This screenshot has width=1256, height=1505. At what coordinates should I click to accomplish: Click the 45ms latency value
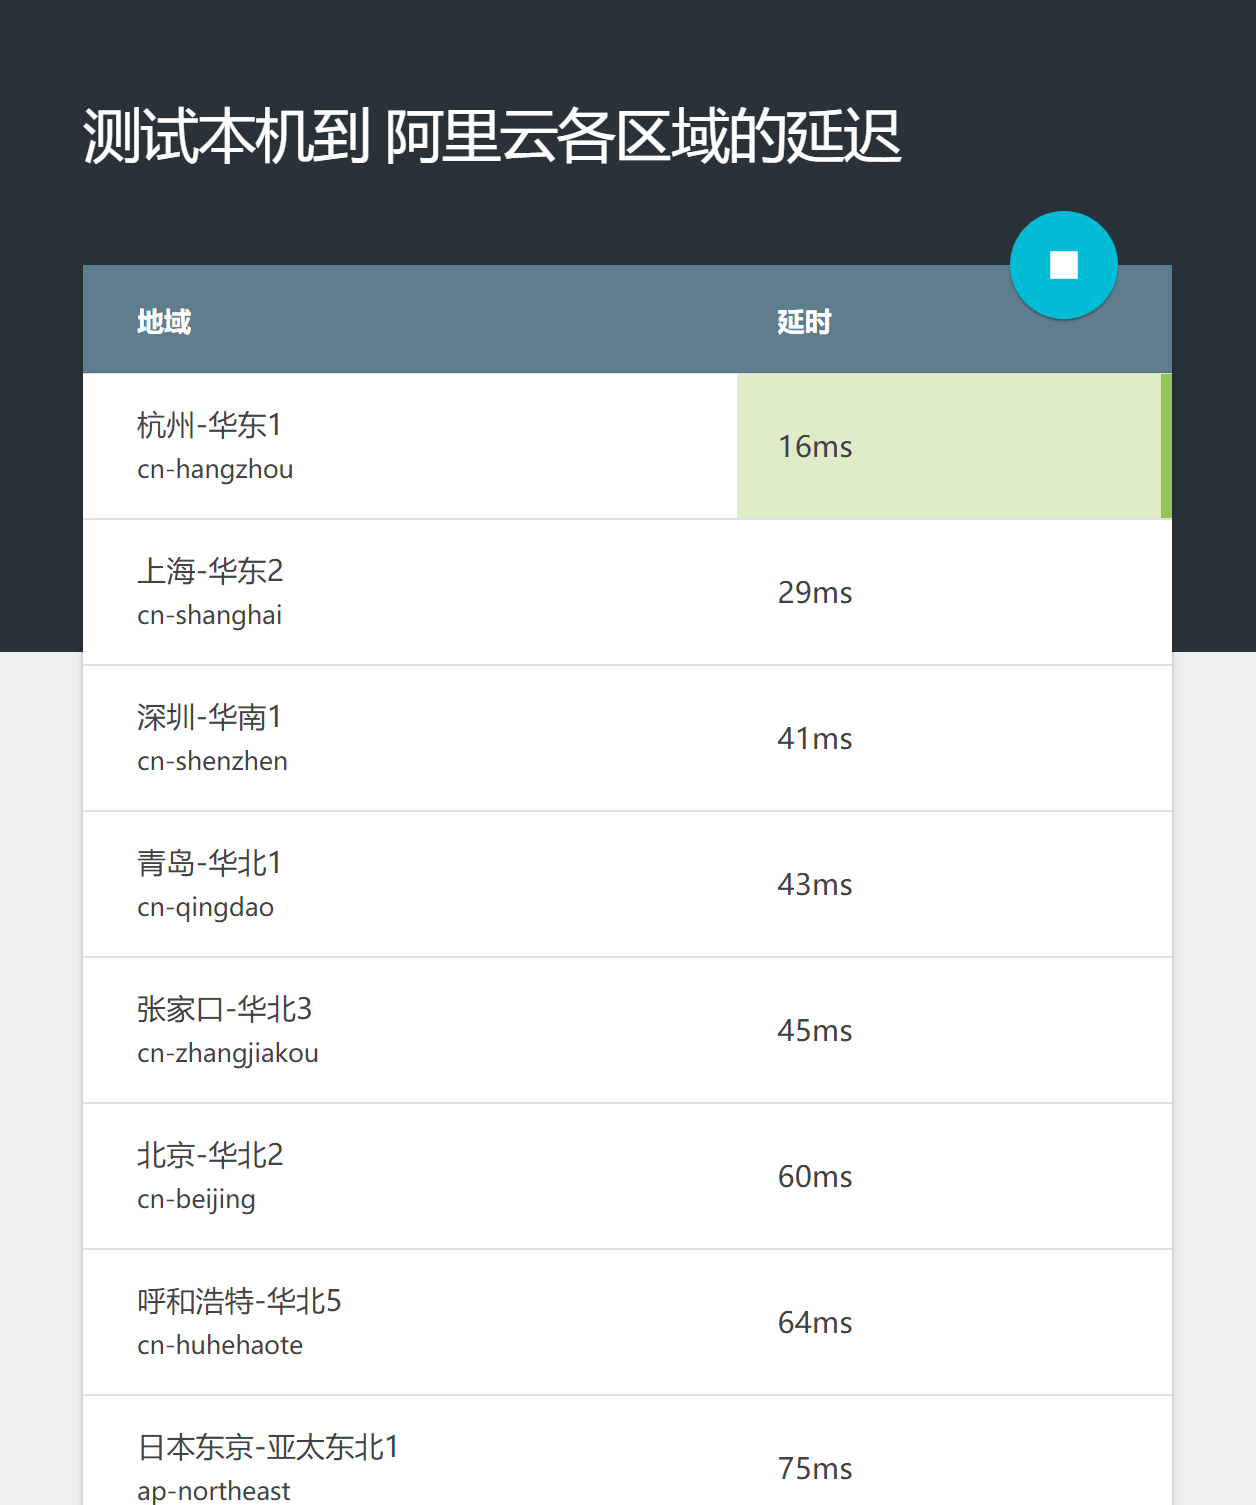coord(815,1031)
